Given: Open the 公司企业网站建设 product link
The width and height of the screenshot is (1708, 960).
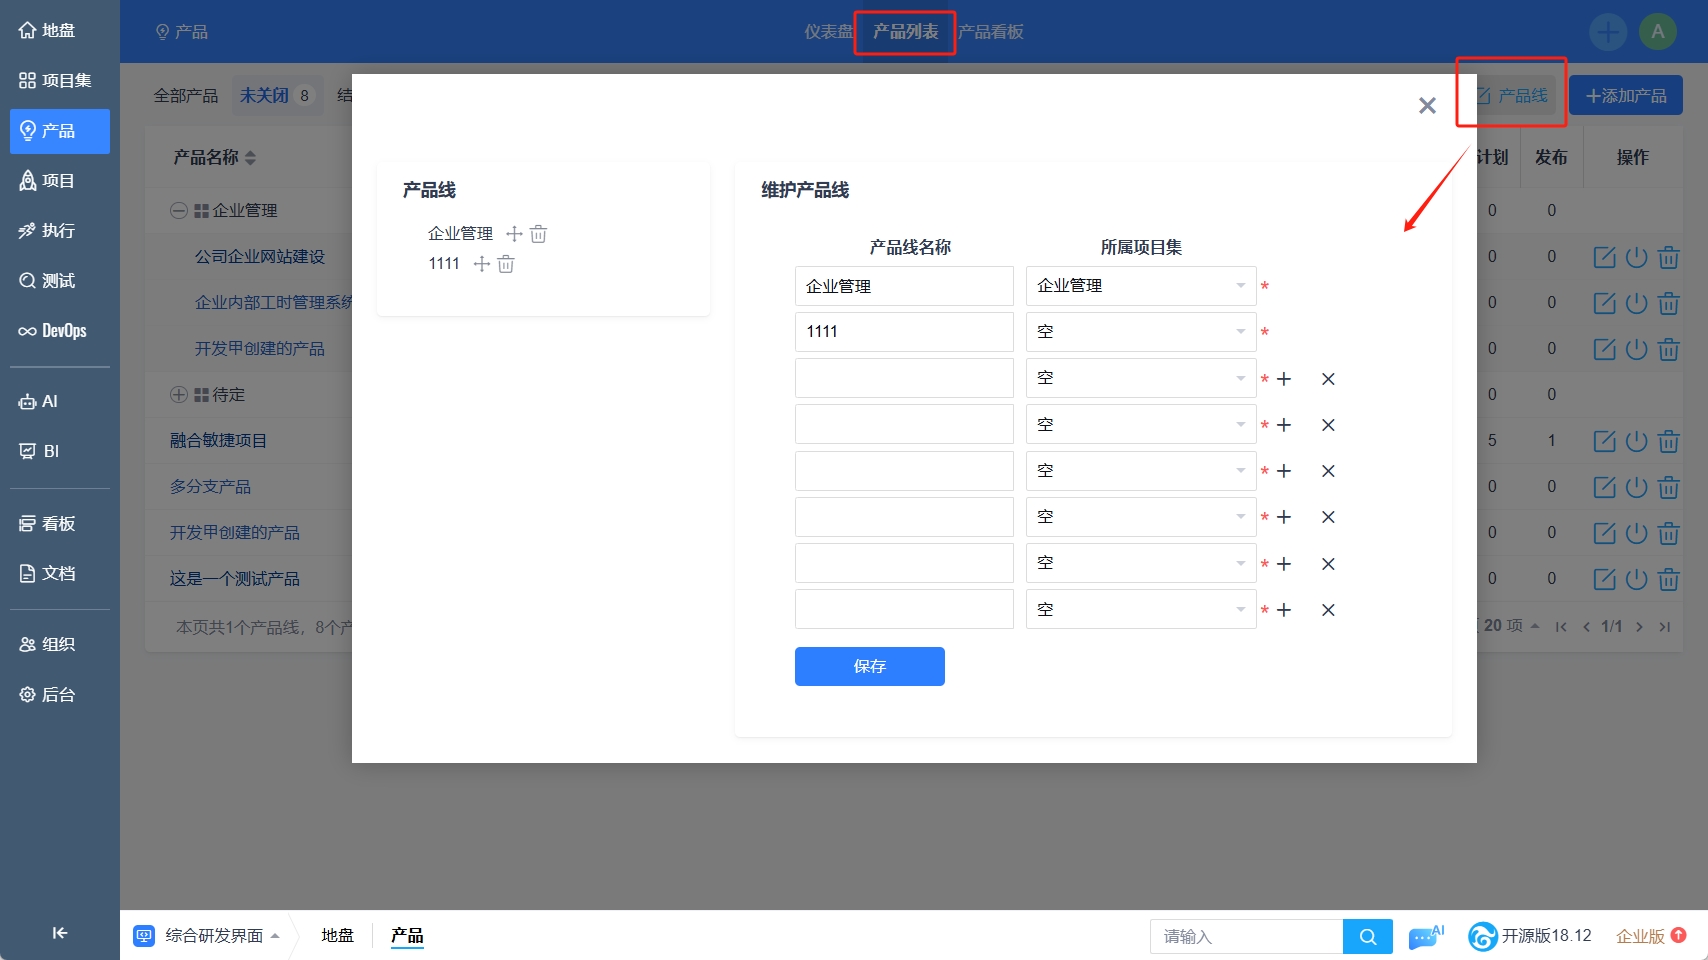Looking at the screenshot, I should tap(260, 257).
